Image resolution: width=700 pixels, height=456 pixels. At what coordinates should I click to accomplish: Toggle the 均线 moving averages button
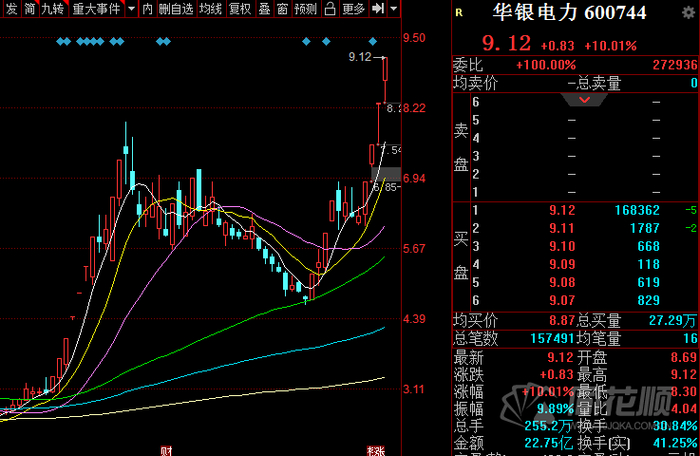point(210,8)
